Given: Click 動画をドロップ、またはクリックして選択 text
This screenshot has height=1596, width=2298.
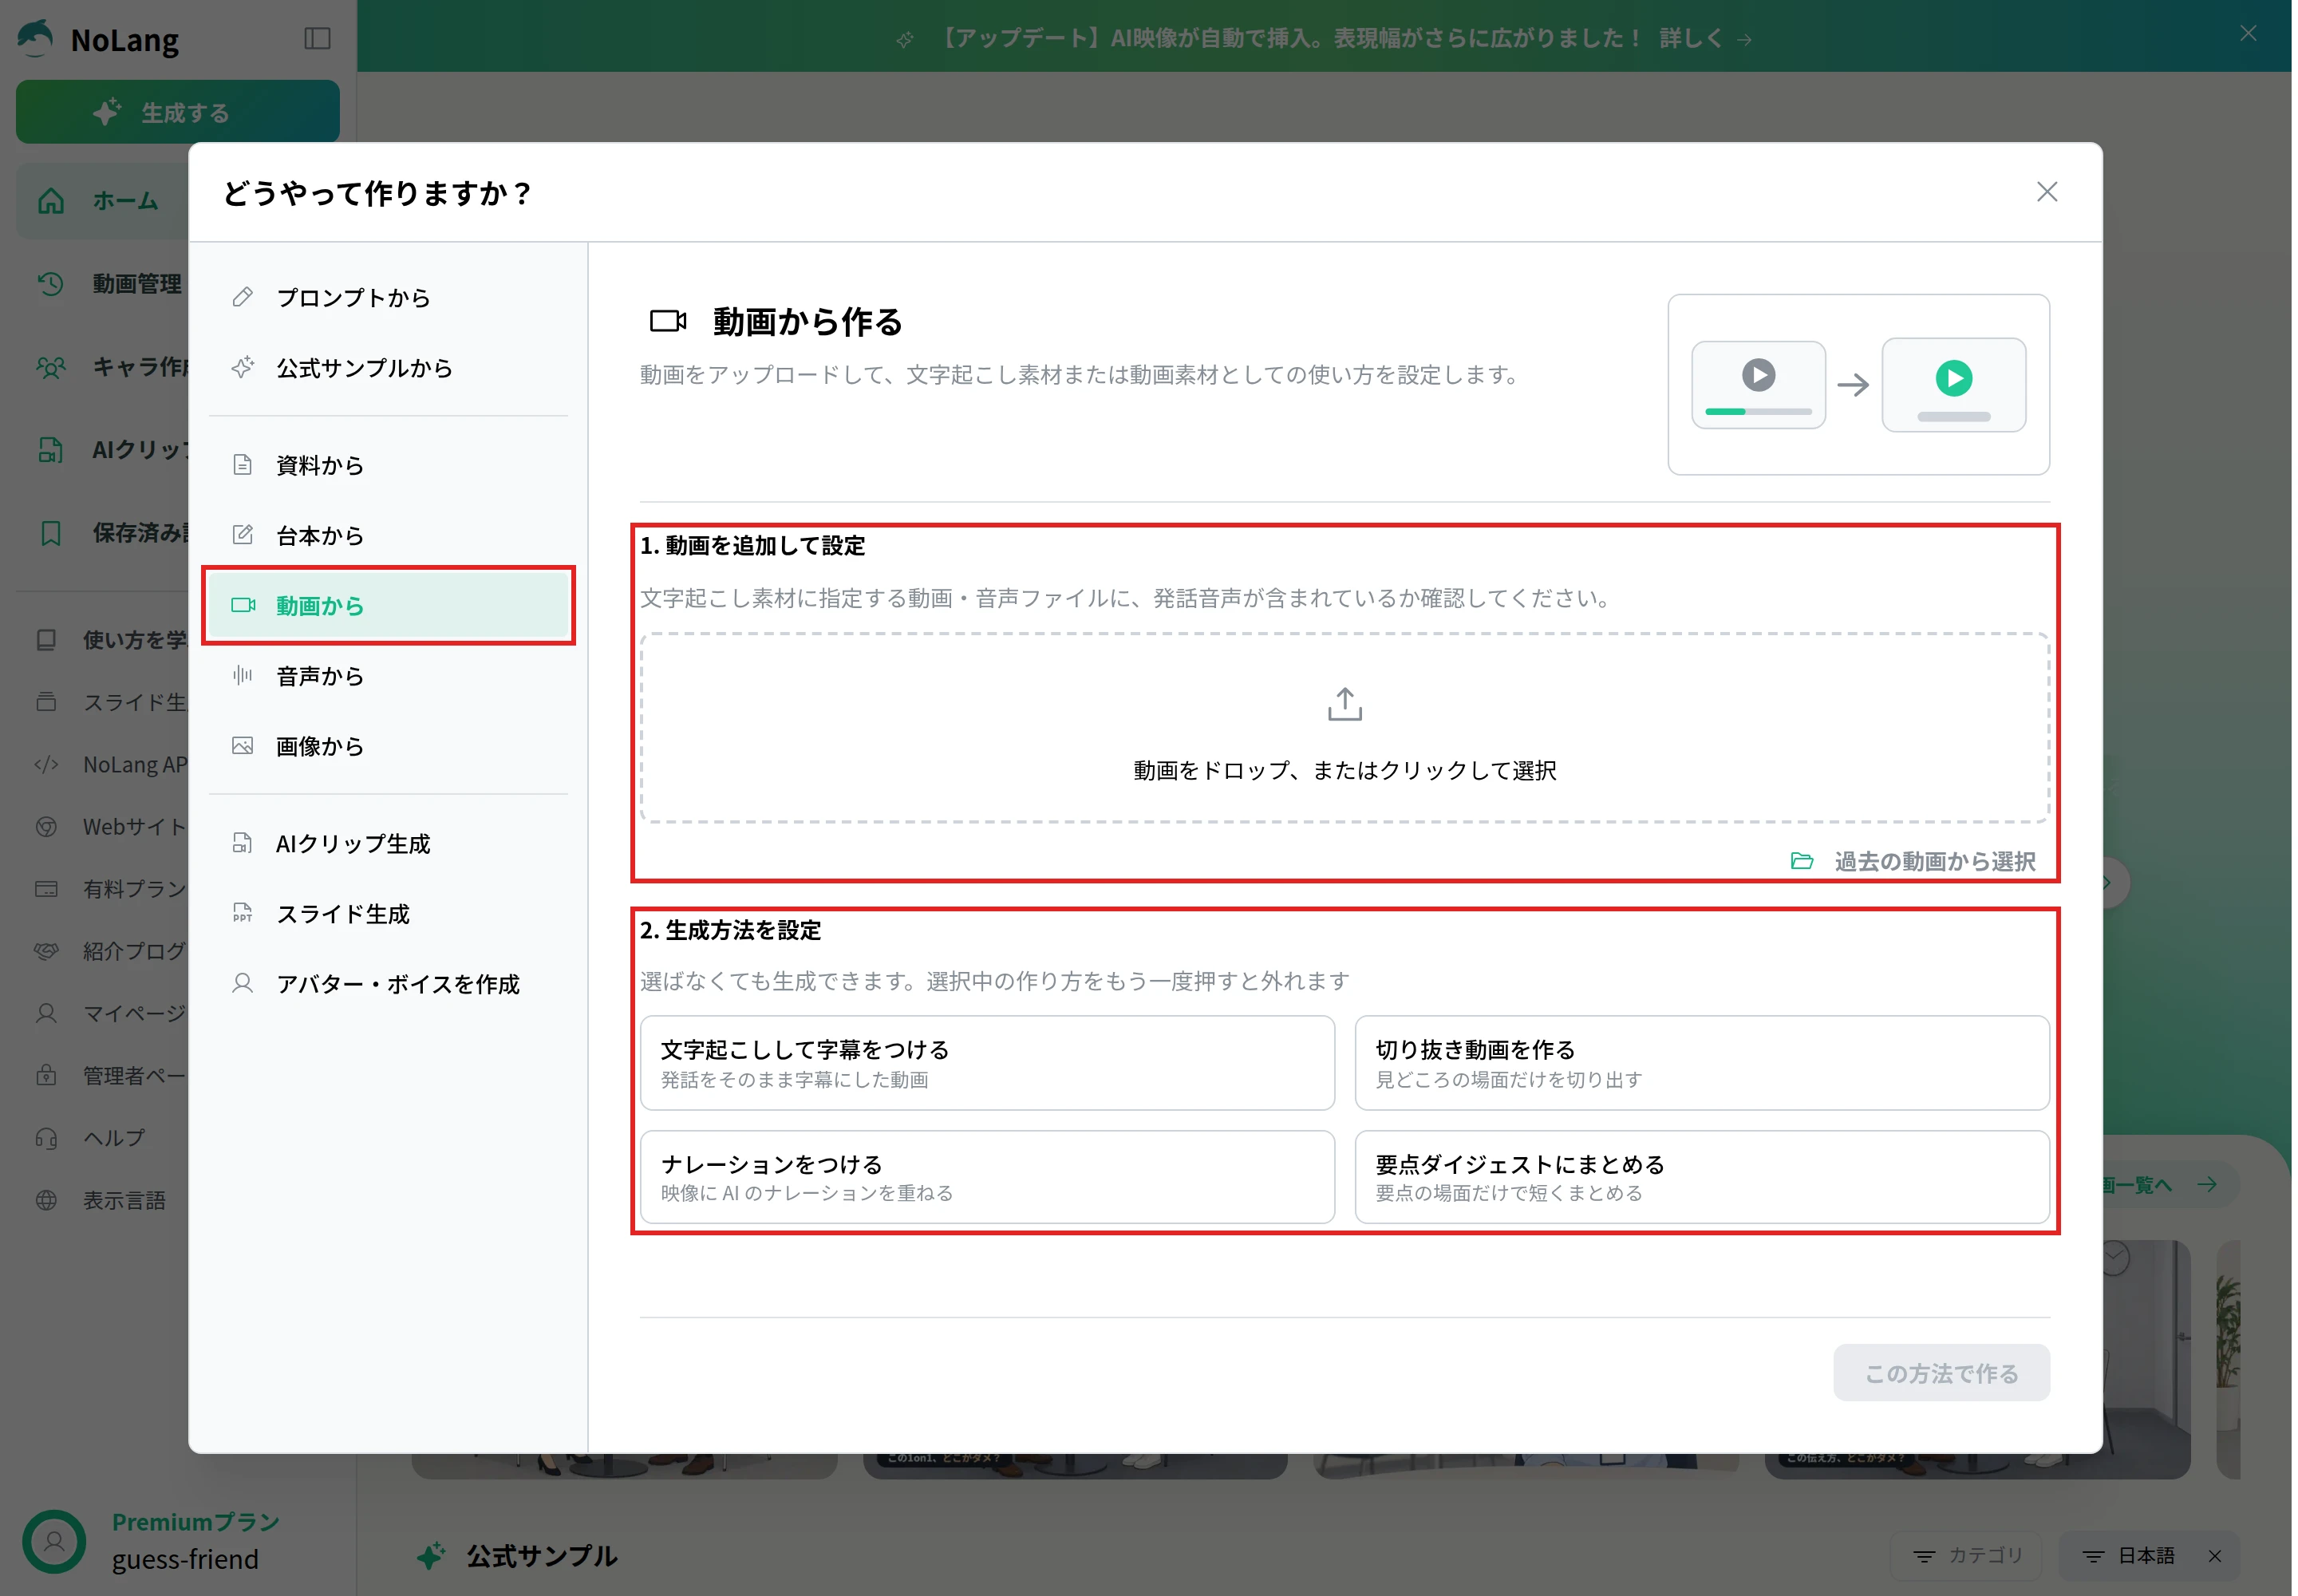Looking at the screenshot, I should 1344,770.
